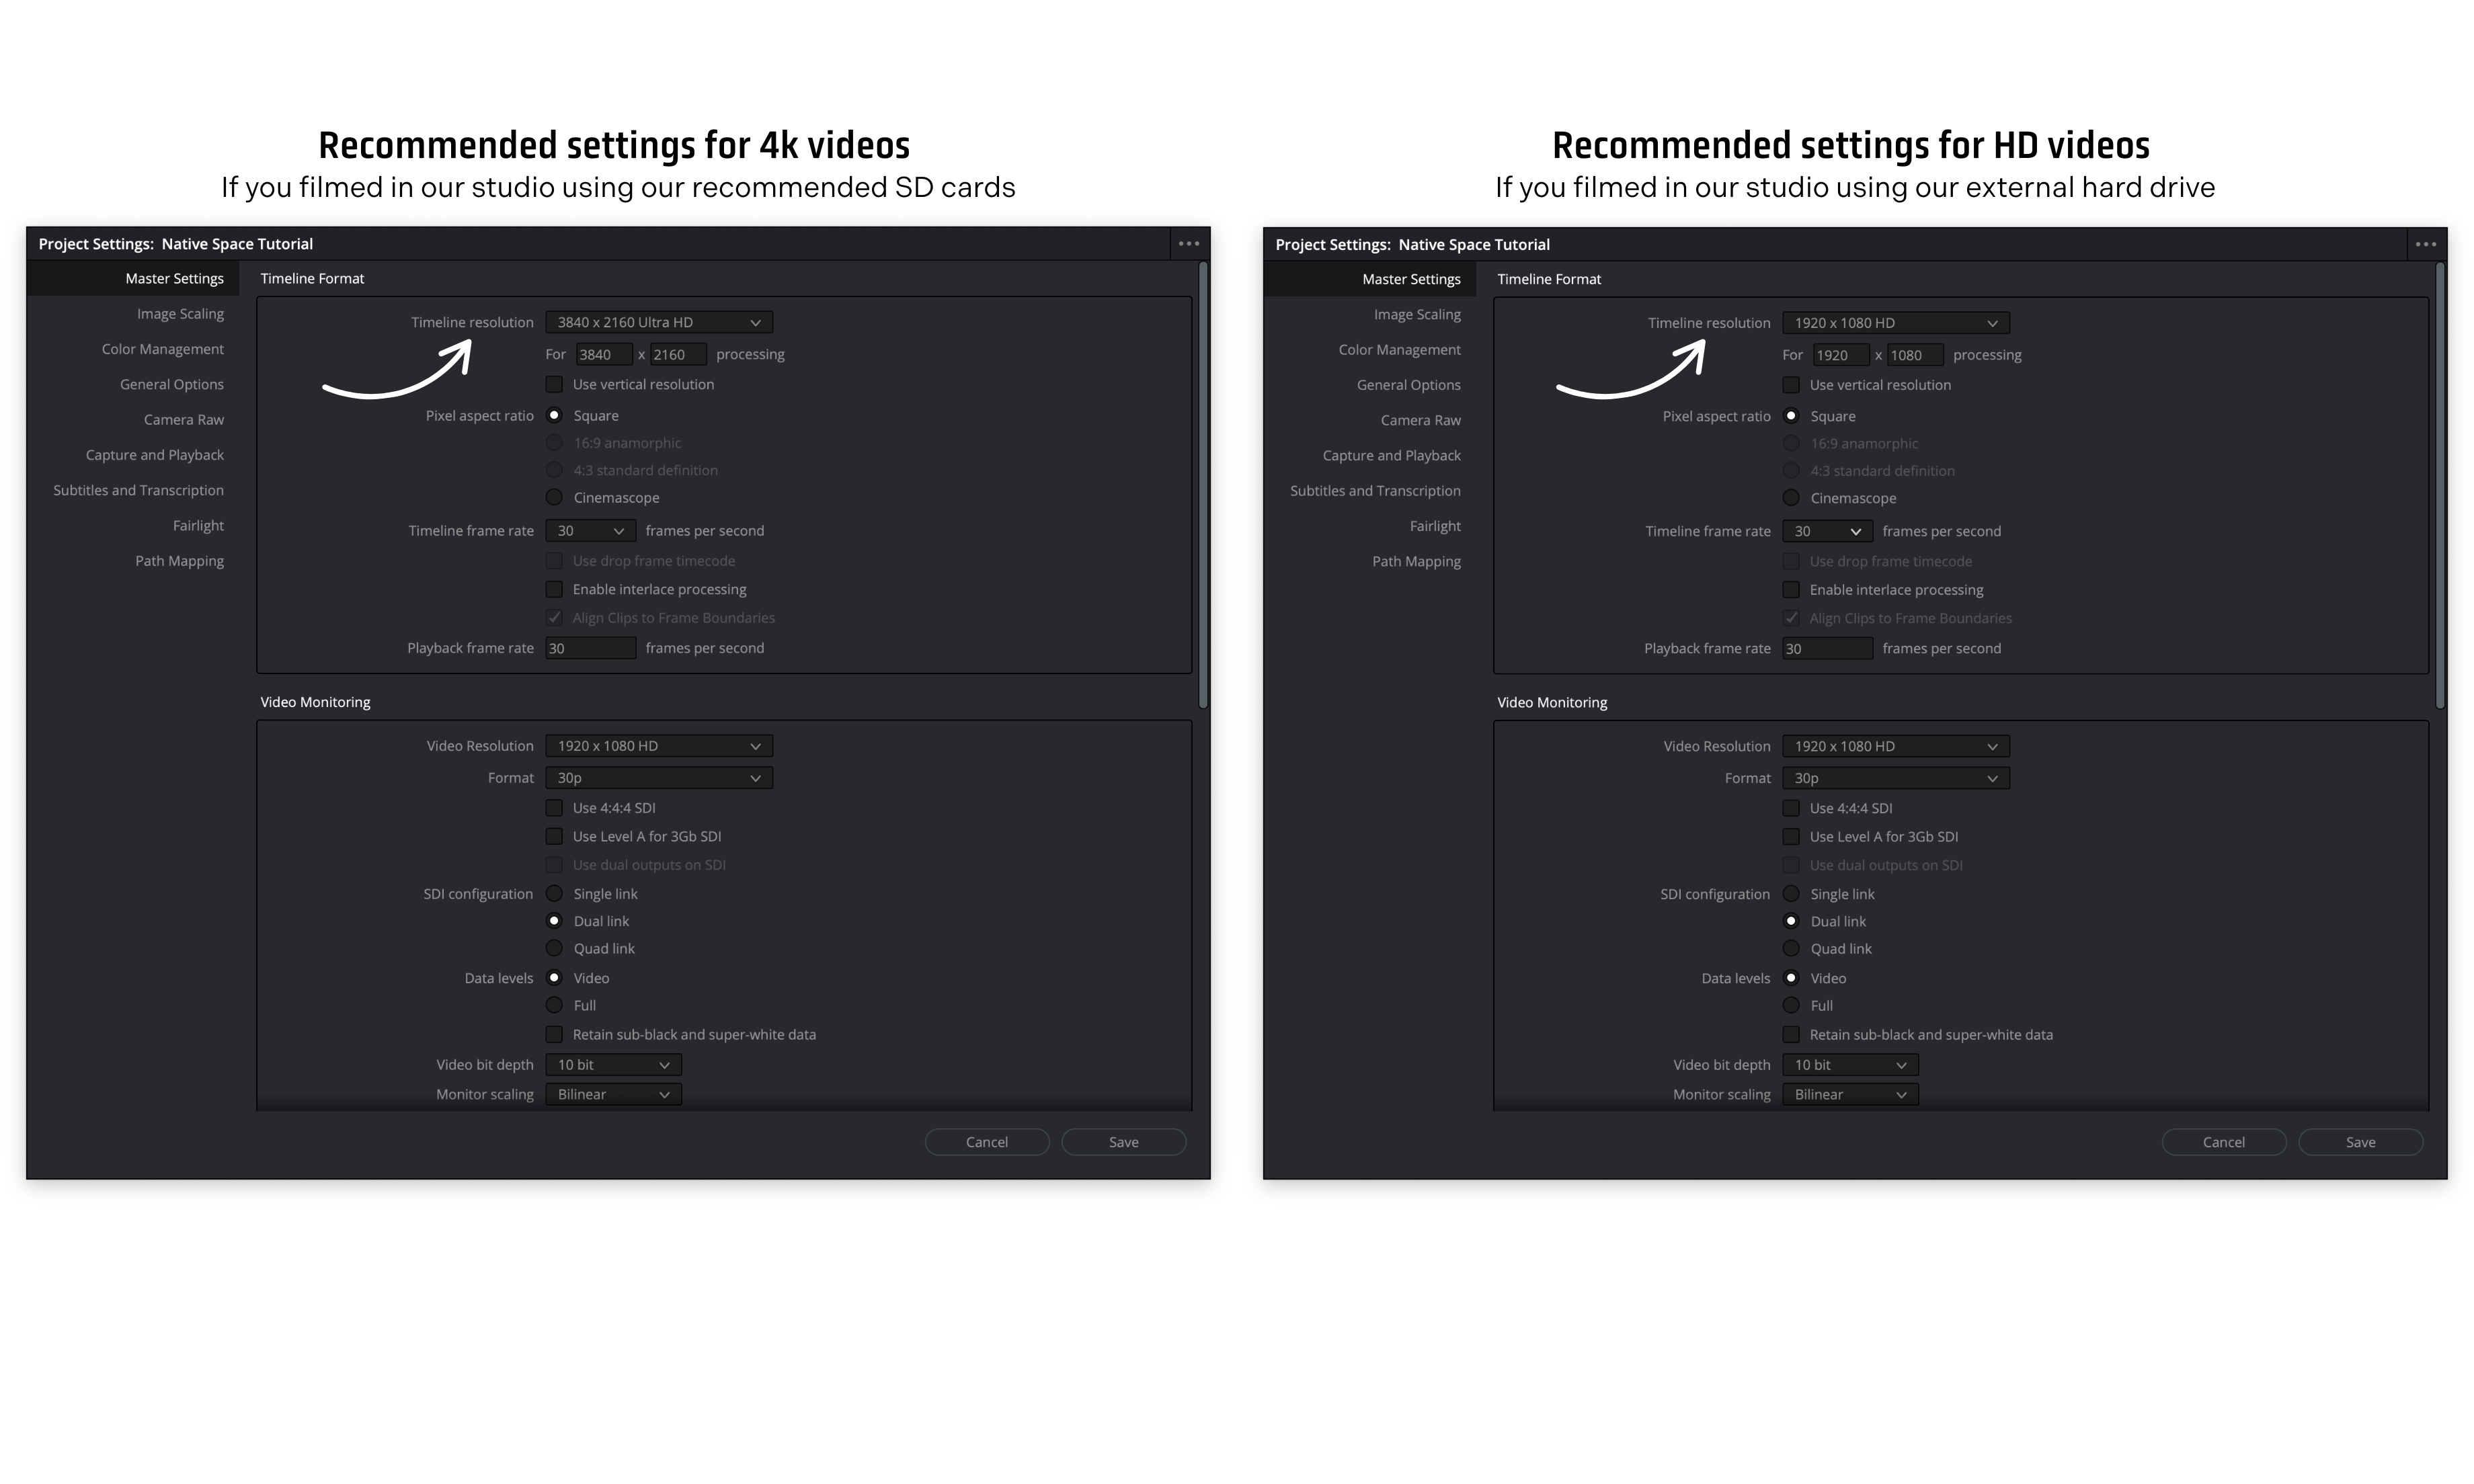Select Single link SDI configuration in 4k window
Viewport: 2474px width, 1484px height.
554,894
